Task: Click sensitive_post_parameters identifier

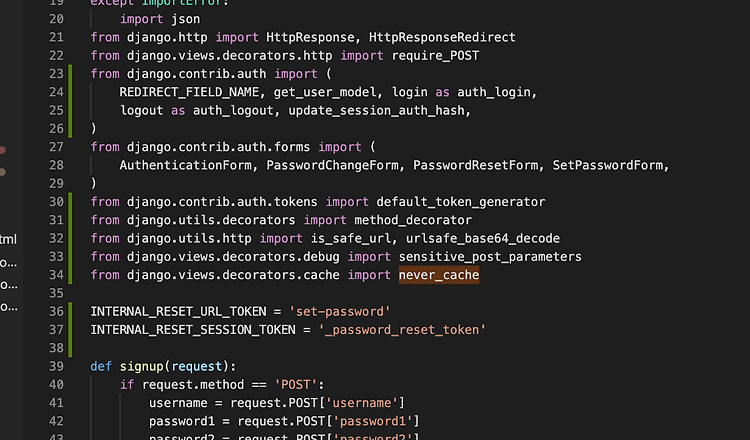Action: coord(490,257)
